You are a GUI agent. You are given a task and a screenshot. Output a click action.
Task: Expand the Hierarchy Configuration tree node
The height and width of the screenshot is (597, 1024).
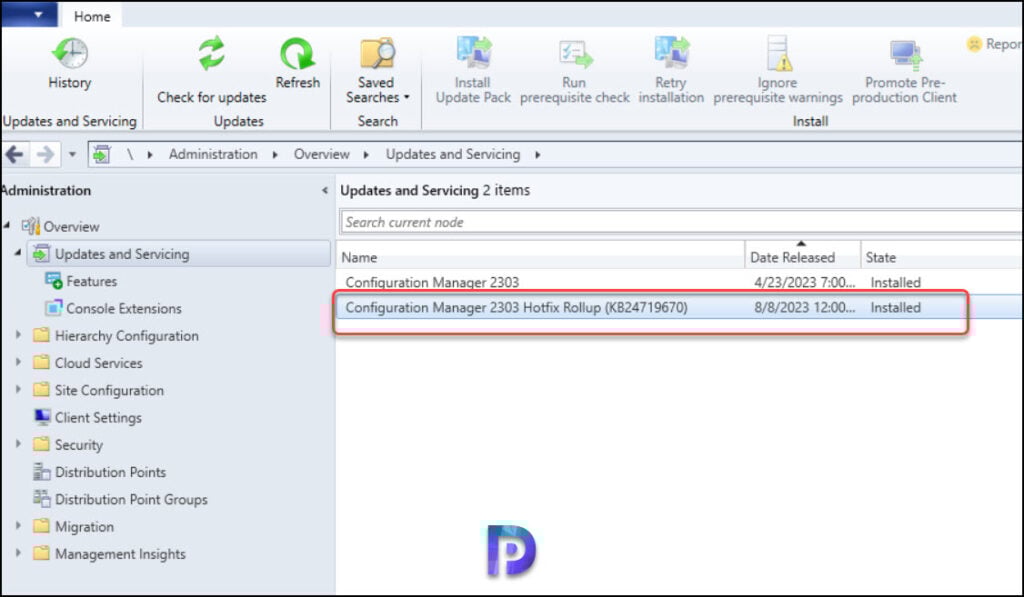pyautogui.click(x=18, y=334)
